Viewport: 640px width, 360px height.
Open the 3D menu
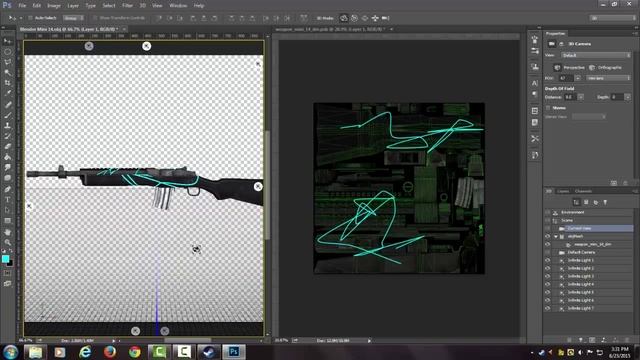[x=142, y=6]
